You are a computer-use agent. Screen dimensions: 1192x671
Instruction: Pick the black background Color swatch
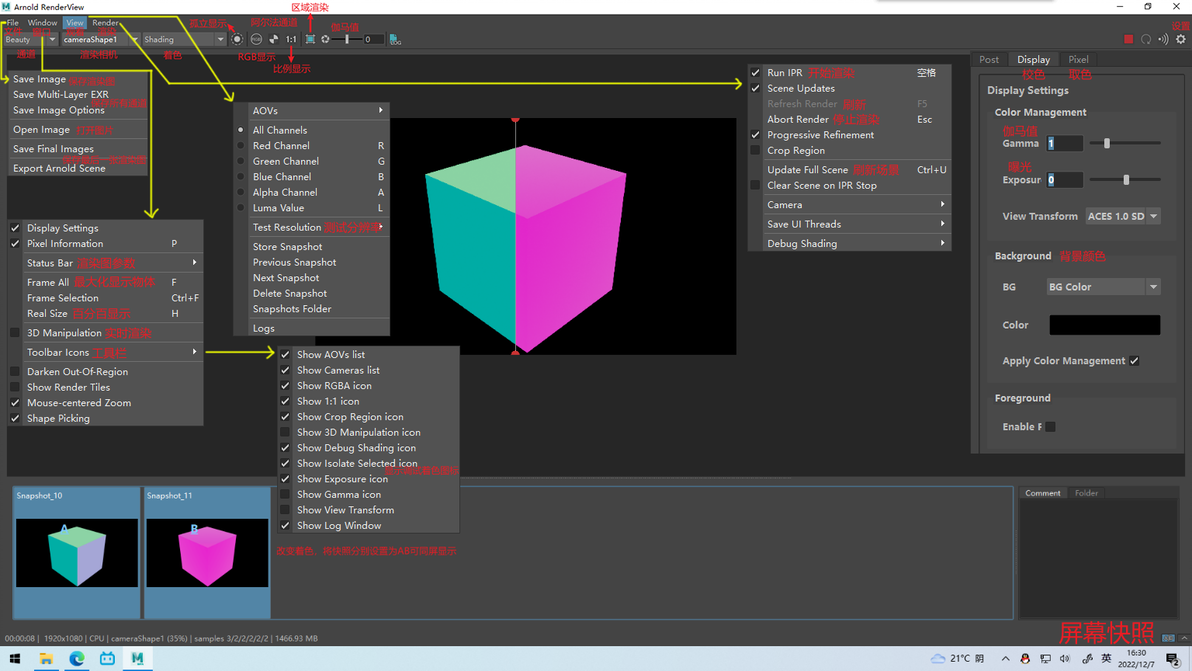click(1104, 325)
